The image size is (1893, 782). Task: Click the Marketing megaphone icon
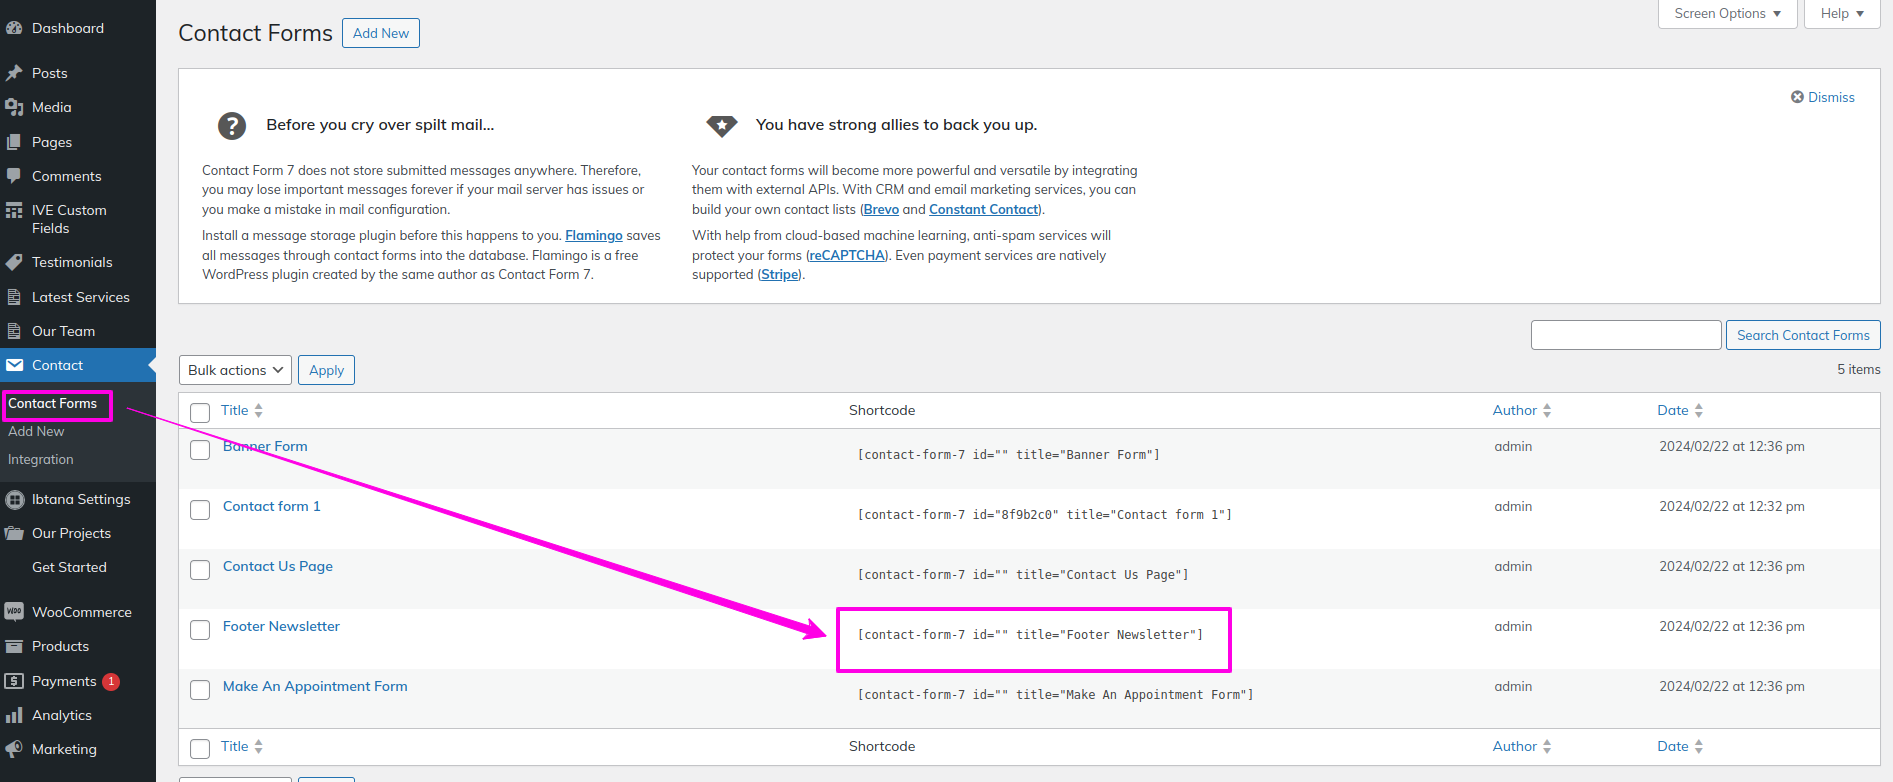pos(14,749)
